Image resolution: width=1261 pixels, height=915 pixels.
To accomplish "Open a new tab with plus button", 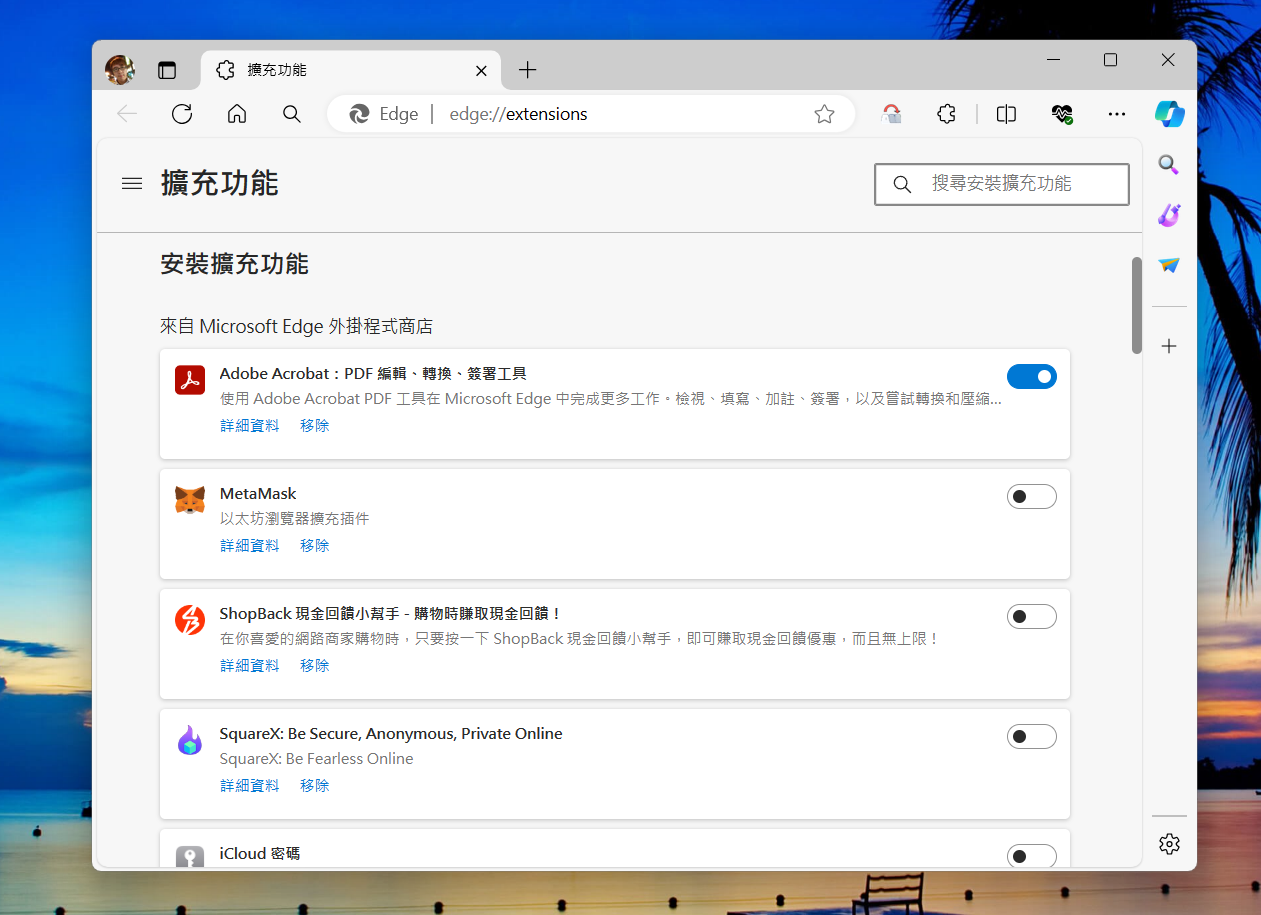I will pos(528,70).
